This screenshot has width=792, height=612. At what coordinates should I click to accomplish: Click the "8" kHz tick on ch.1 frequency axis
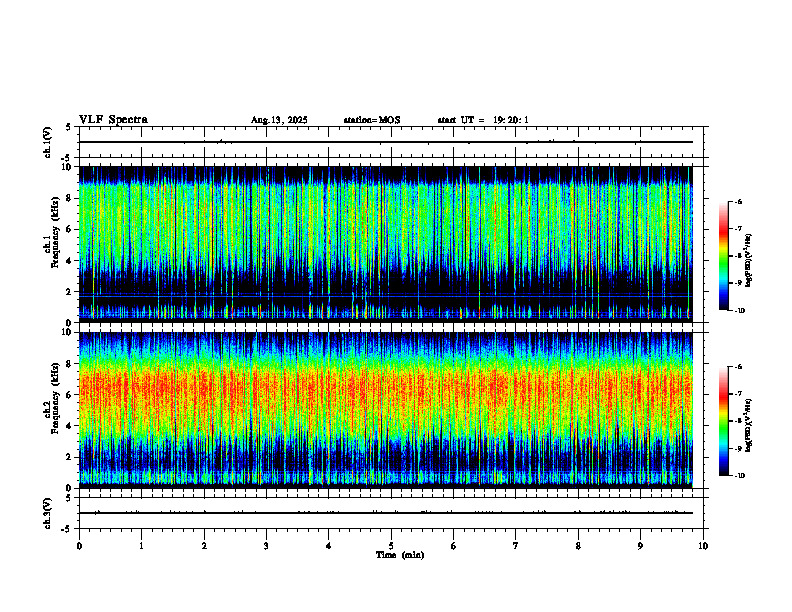(70, 198)
